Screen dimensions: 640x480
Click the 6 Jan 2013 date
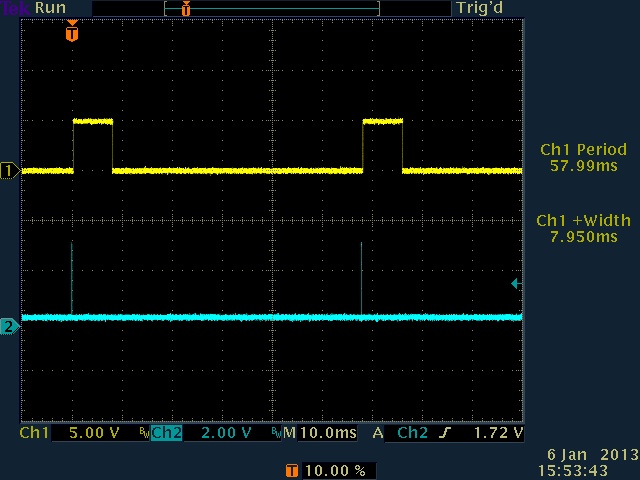(593, 454)
